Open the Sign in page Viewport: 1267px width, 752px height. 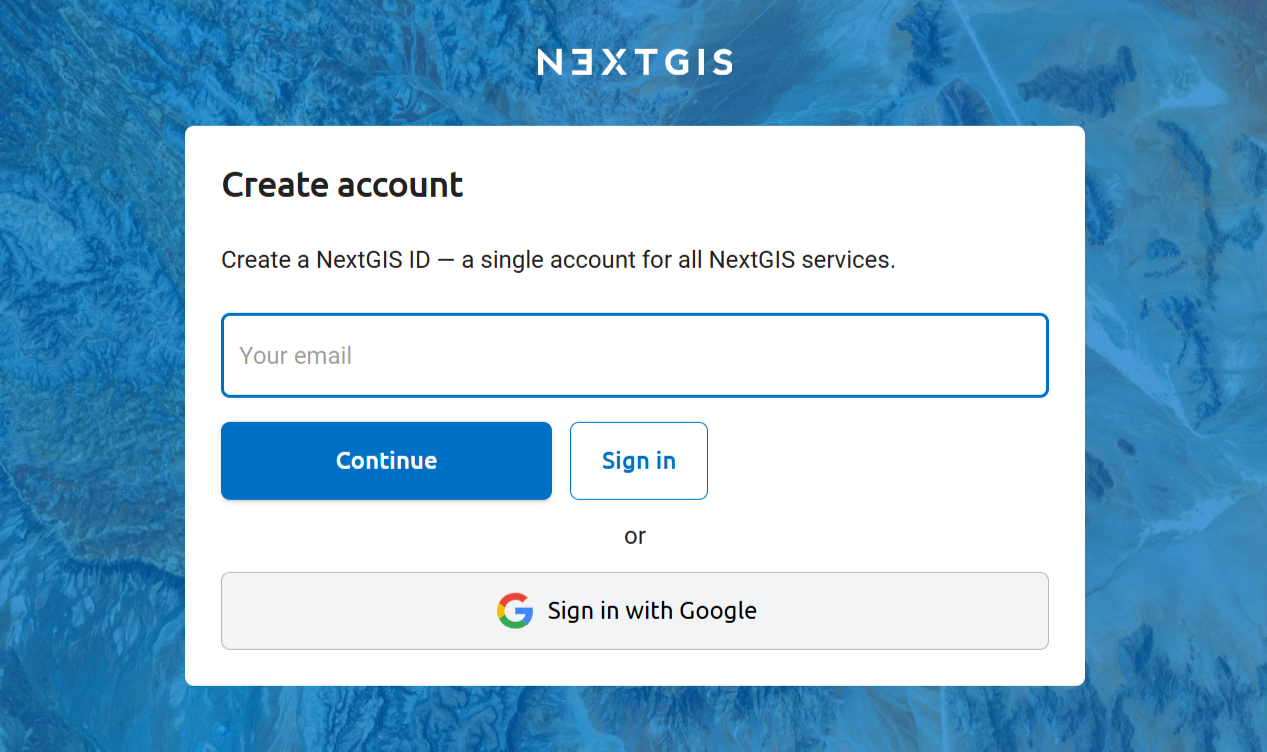[639, 460]
